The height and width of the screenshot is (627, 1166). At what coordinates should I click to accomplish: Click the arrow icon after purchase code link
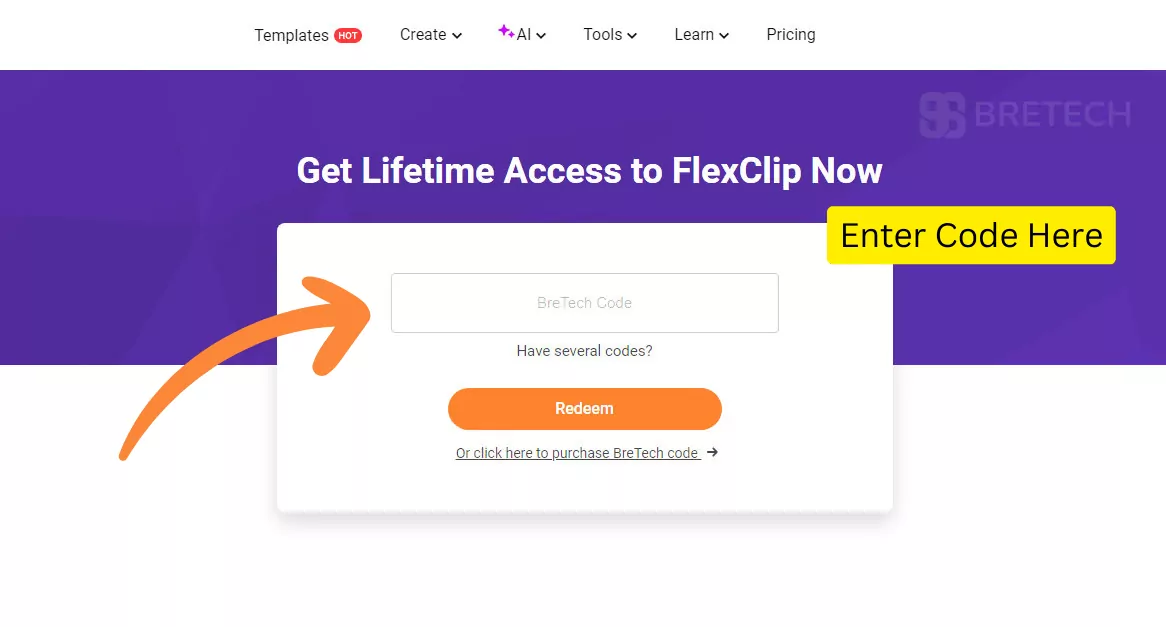pos(712,452)
